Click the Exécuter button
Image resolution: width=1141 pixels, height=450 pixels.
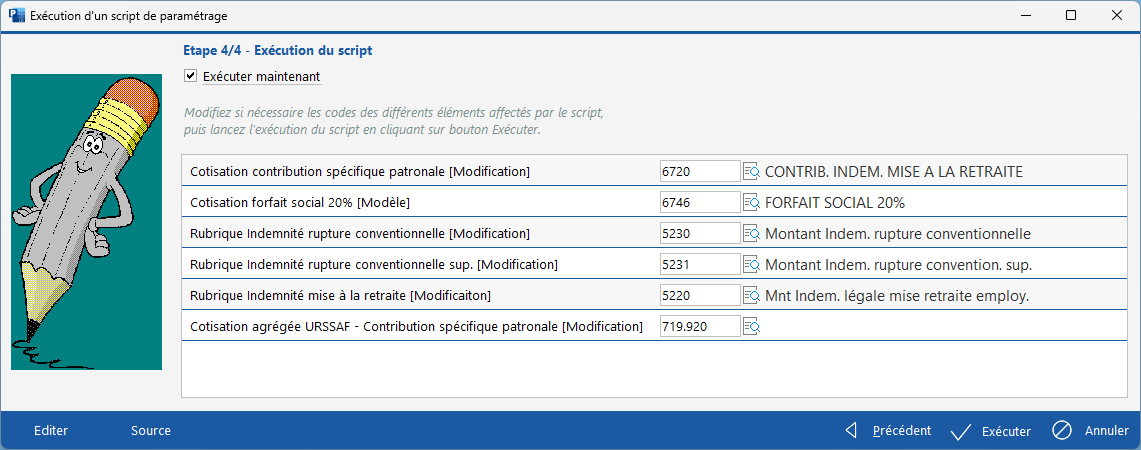(991, 431)
